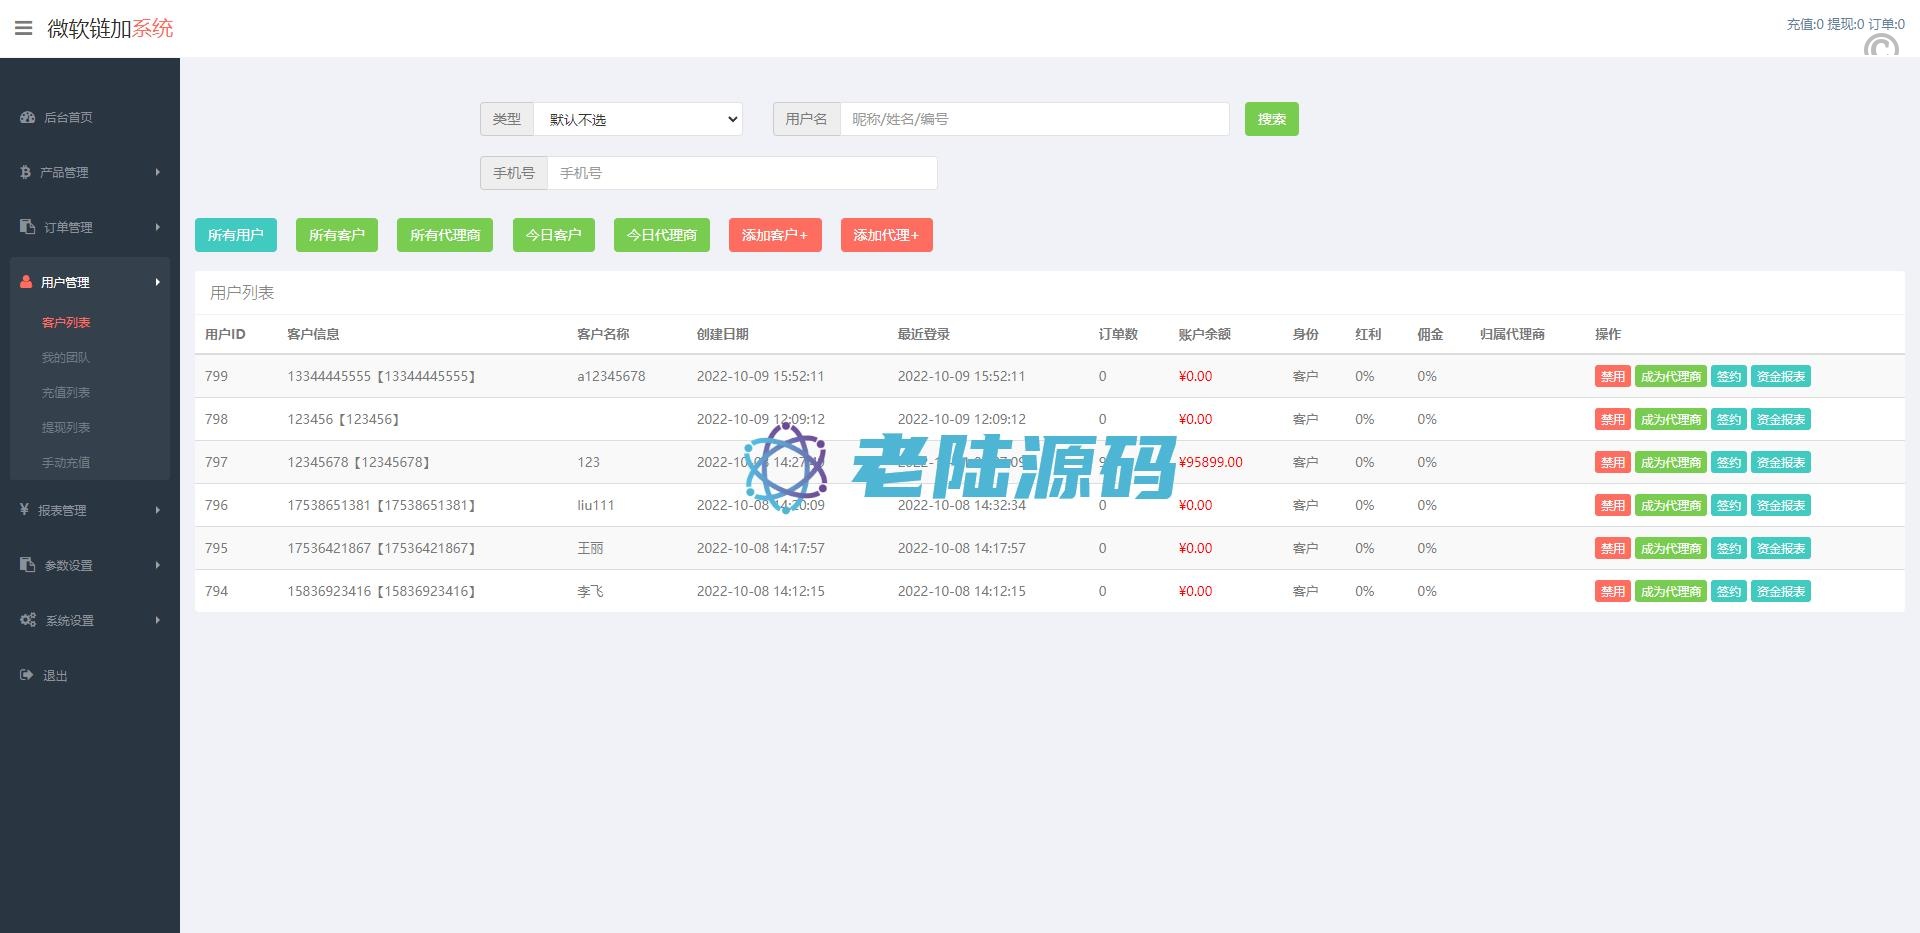Open 资金报表 for user 799
Viewport: 1920px width, 933px height.
pos(1781,376)
